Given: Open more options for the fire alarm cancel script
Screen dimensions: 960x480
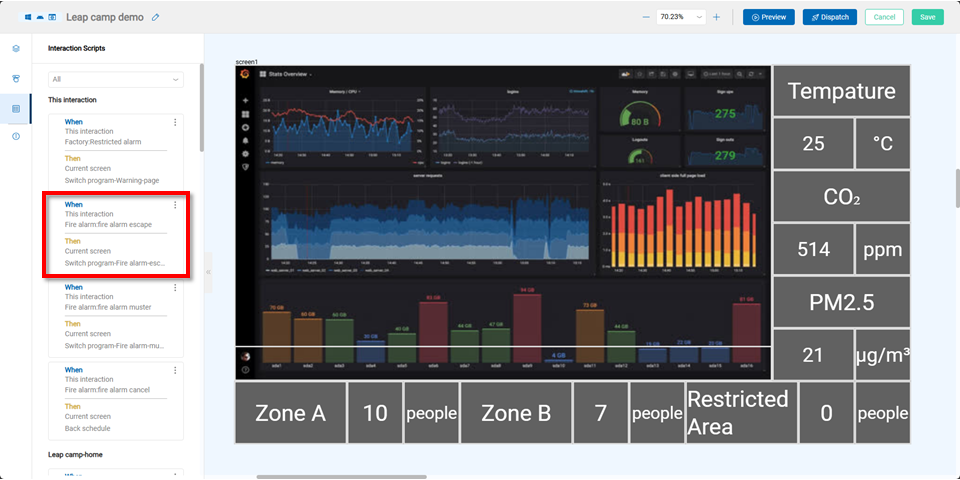Looking at the screenshot, I should pyautogui.click(x=175, y=371).
